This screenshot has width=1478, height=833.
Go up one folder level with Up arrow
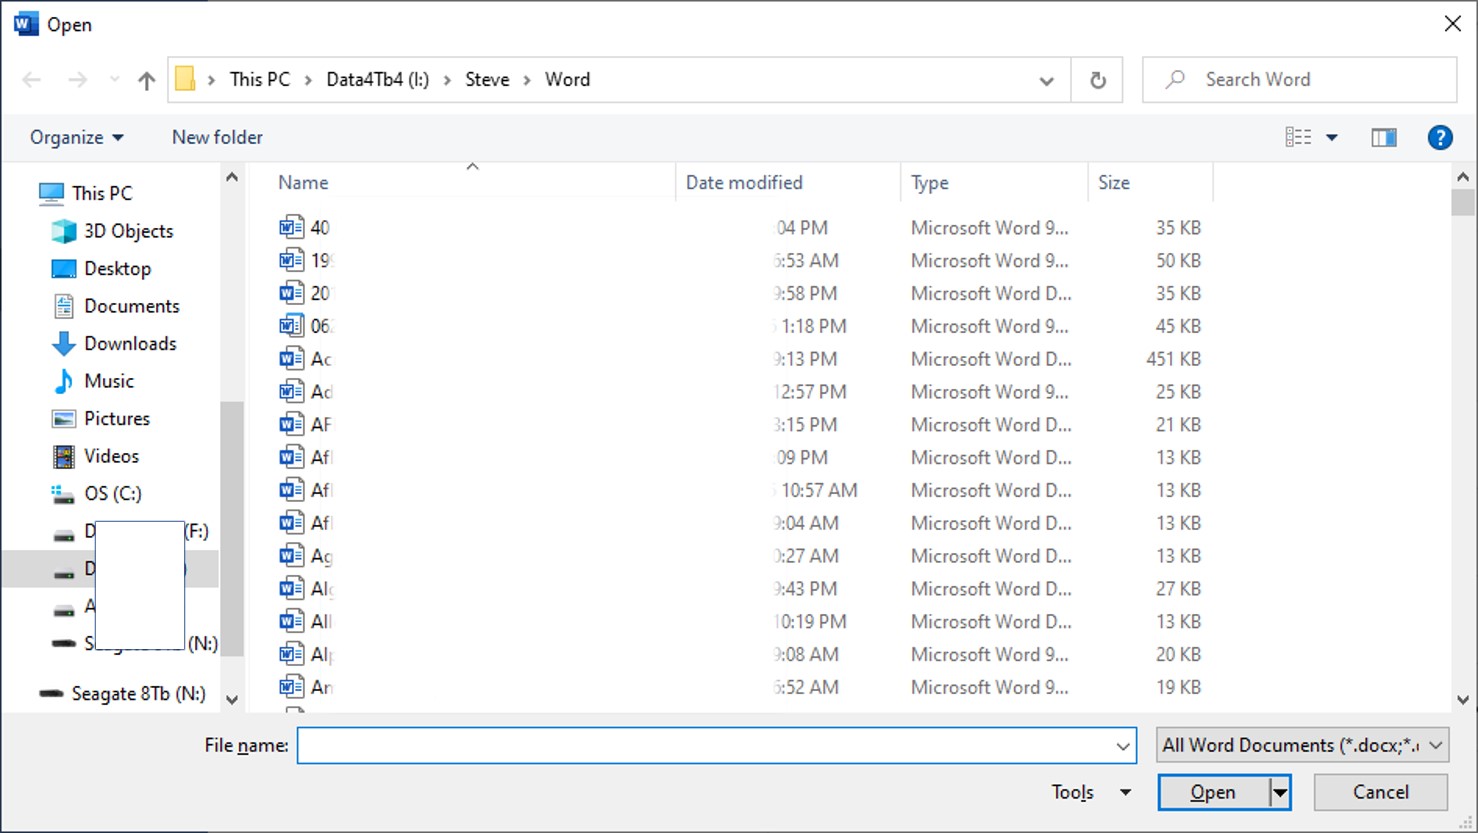(147, 80)
